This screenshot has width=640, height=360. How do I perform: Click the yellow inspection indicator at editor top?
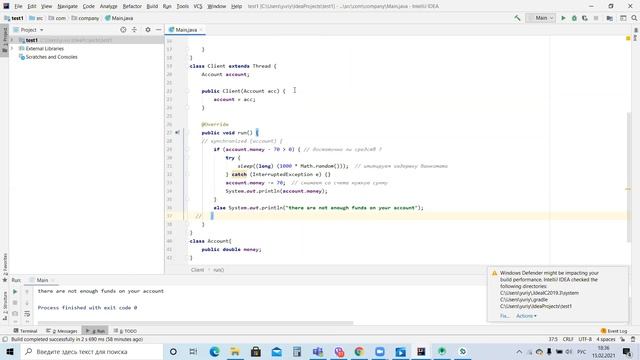point(628,38)
